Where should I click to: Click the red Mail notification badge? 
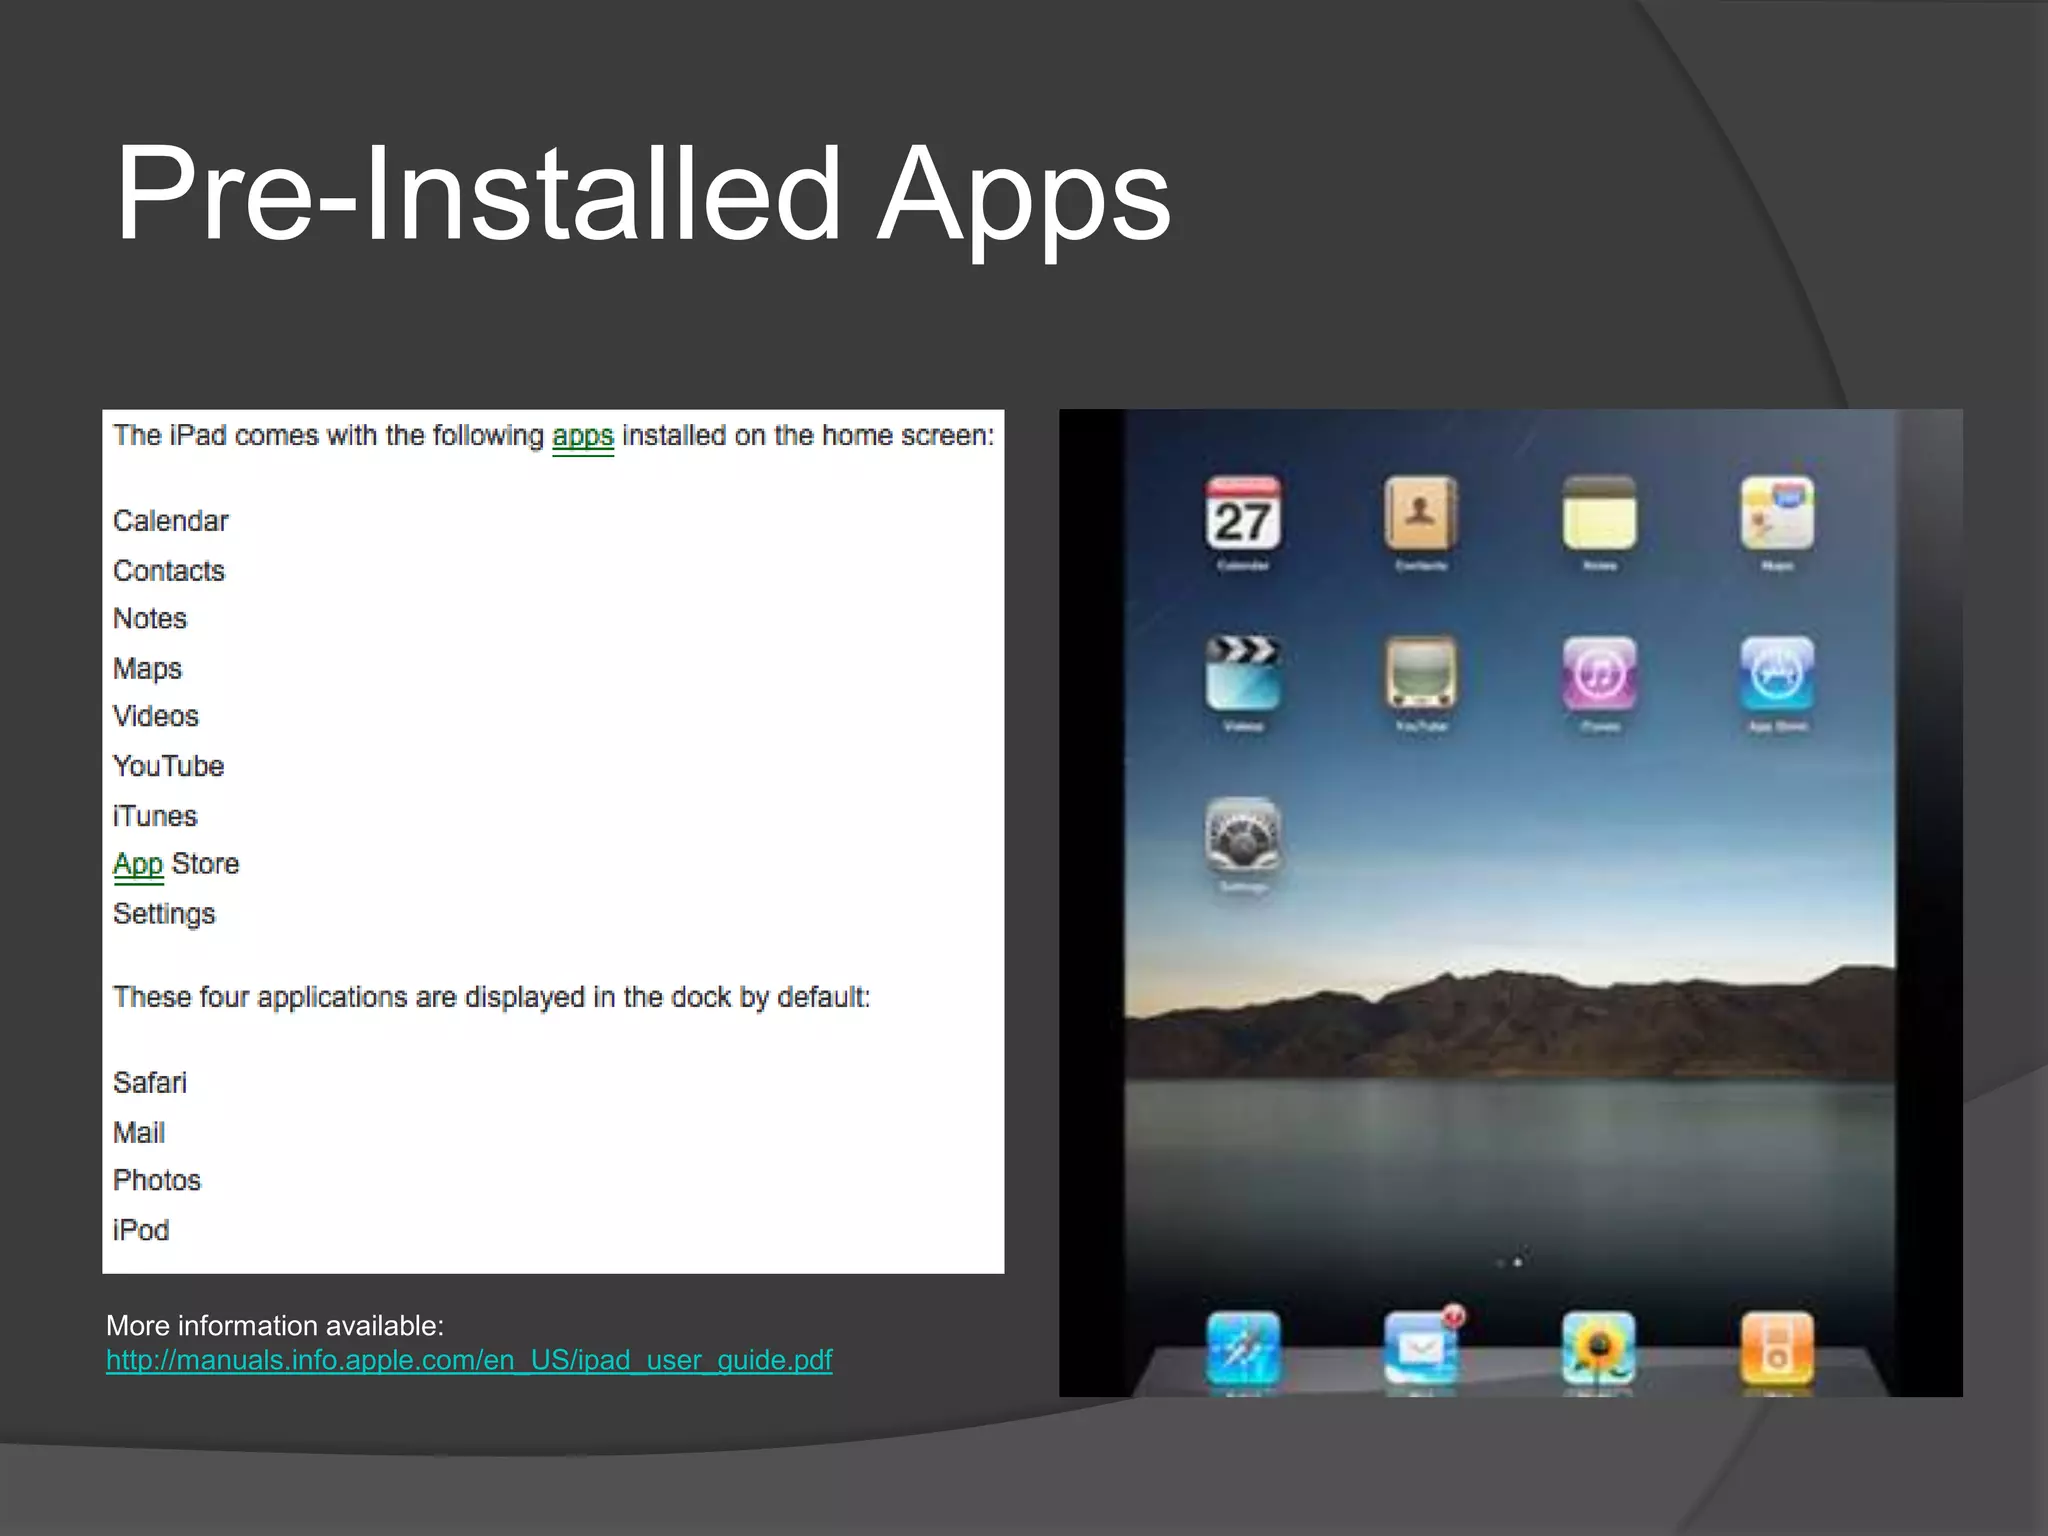(1455, 1316)
